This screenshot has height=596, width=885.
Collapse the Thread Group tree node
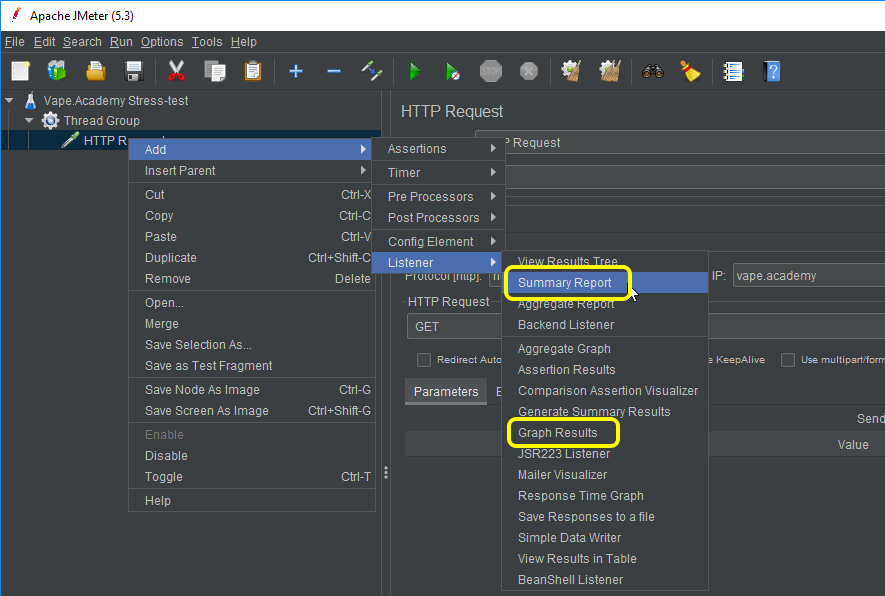tap(29, 121)
